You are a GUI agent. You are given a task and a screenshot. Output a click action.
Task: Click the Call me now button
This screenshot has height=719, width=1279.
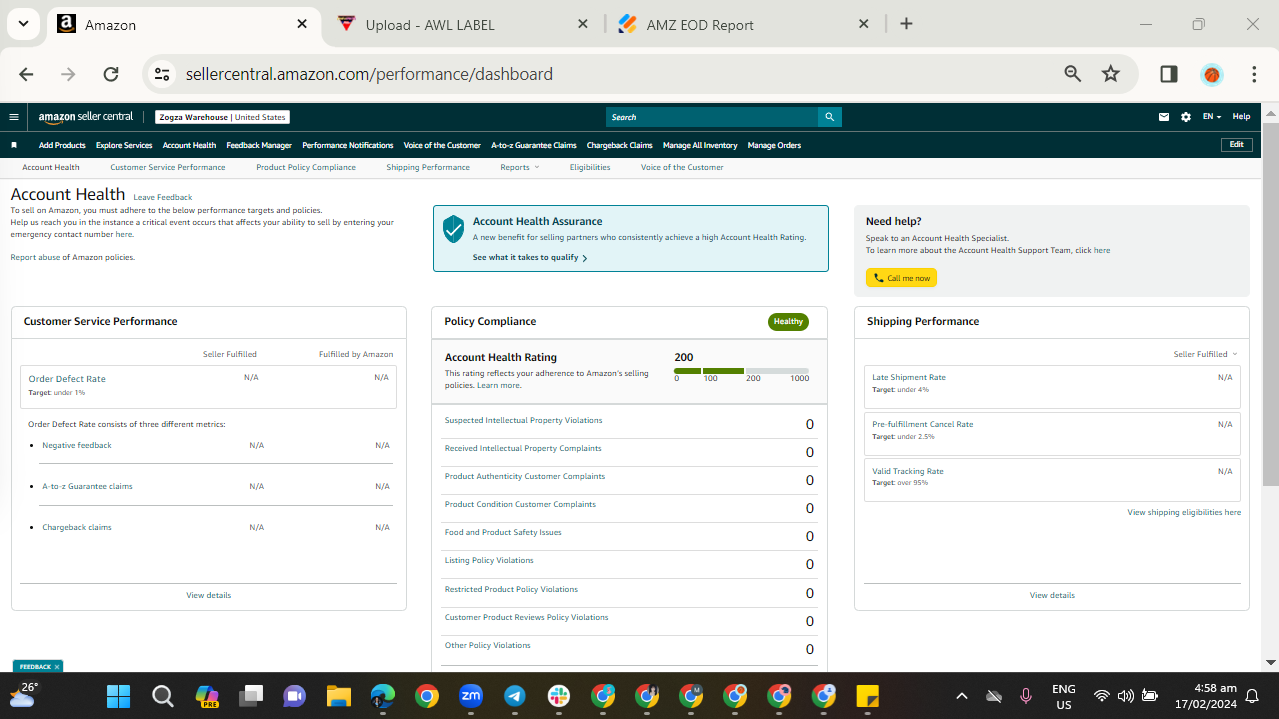pos(901,278)
